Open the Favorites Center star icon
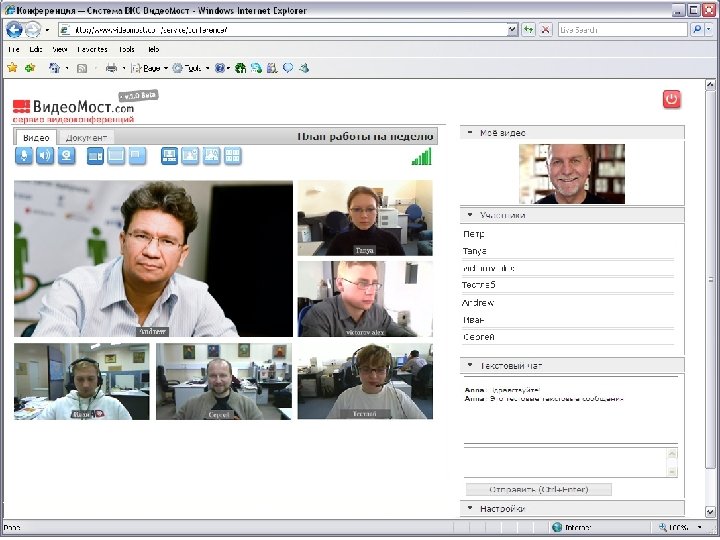720x540 pixels. pos(12,68)
